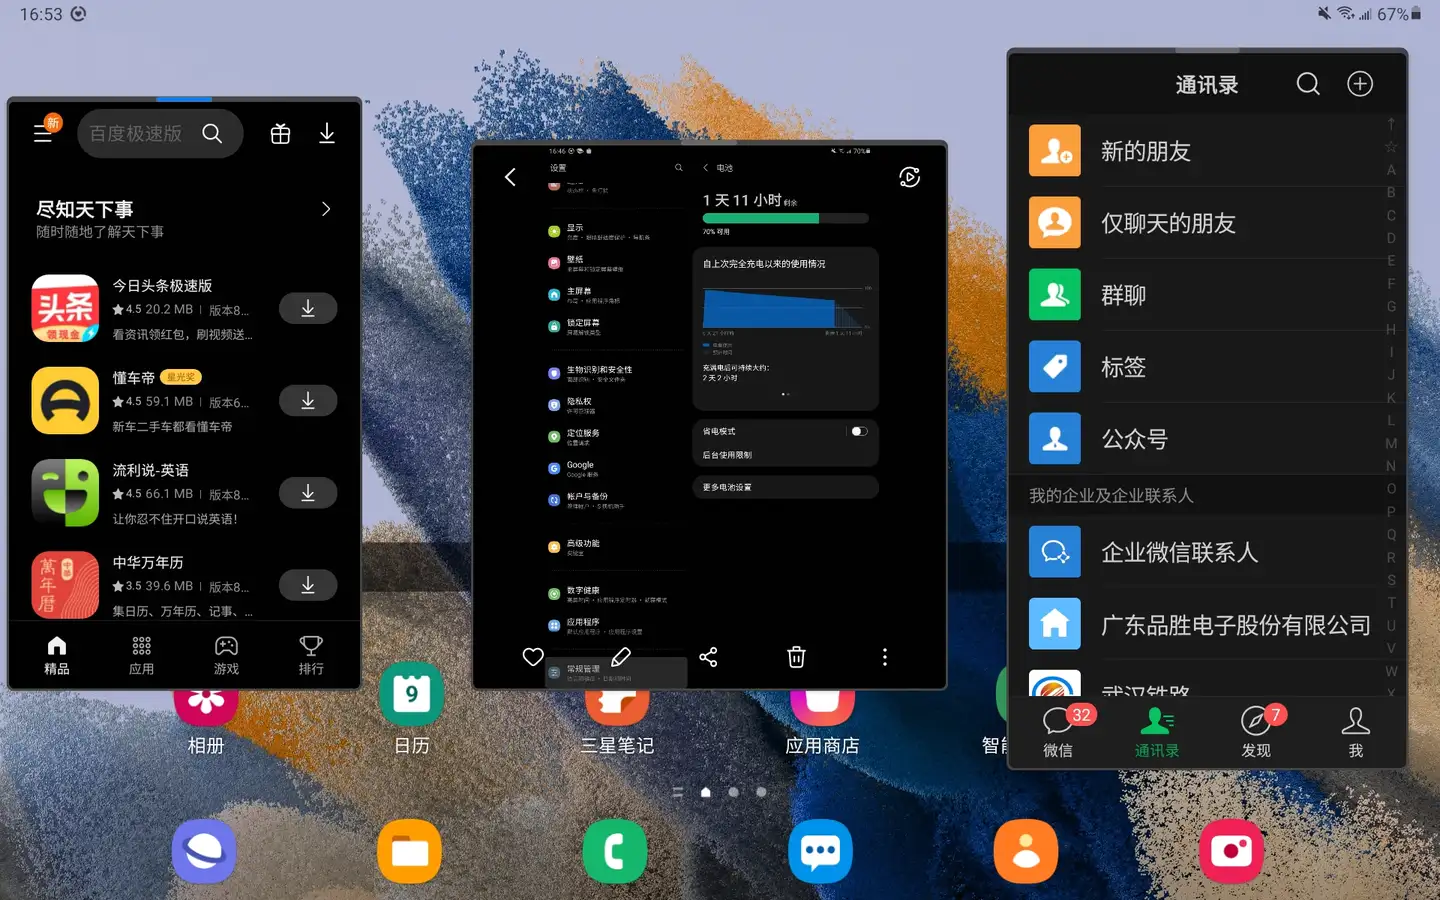
Task: Download 流利说-英语 app
Action: click(x=308, y=492)
